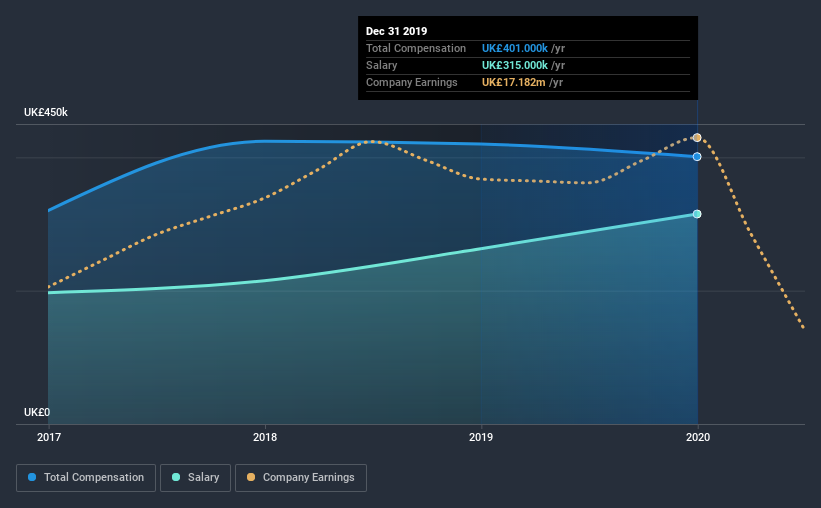This screenshot has width=821, height=508.
Task: Click the teal Salary data point at 2020
Action: 697,214
